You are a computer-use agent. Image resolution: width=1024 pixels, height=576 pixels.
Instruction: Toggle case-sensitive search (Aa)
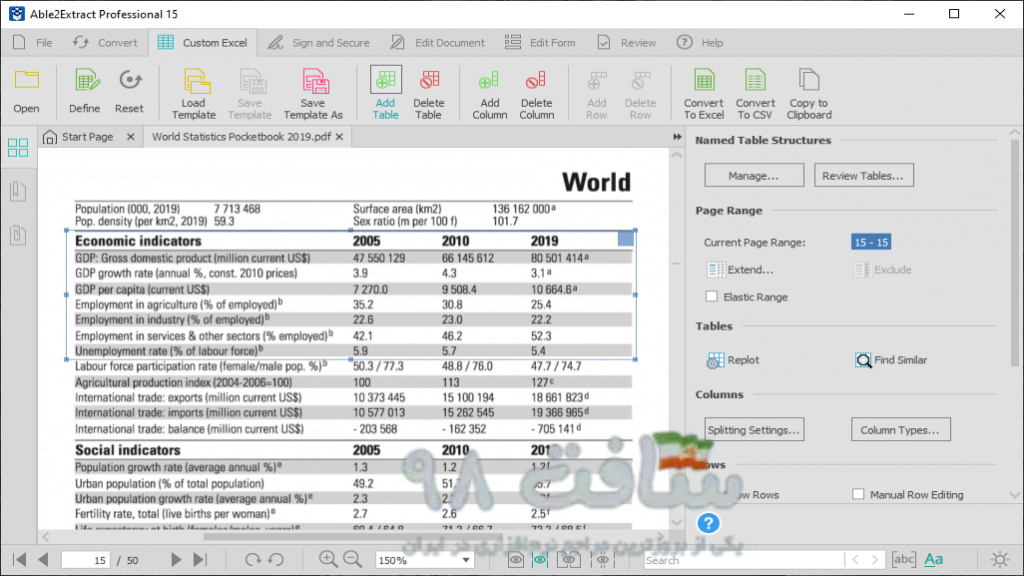(933, 559)
